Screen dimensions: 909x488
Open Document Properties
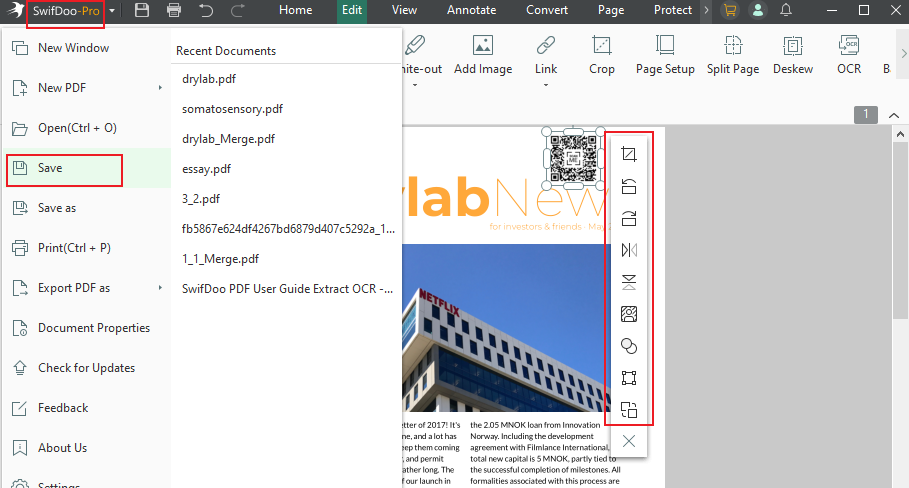(87, 328)
